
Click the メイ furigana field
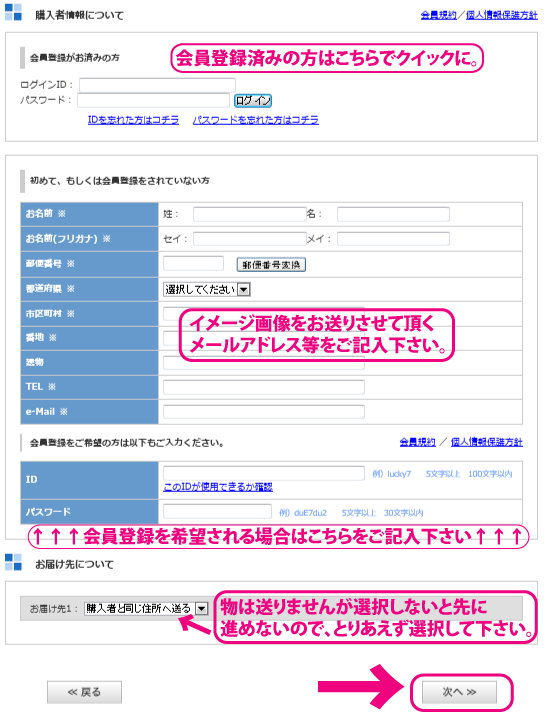tap(393, 239)
